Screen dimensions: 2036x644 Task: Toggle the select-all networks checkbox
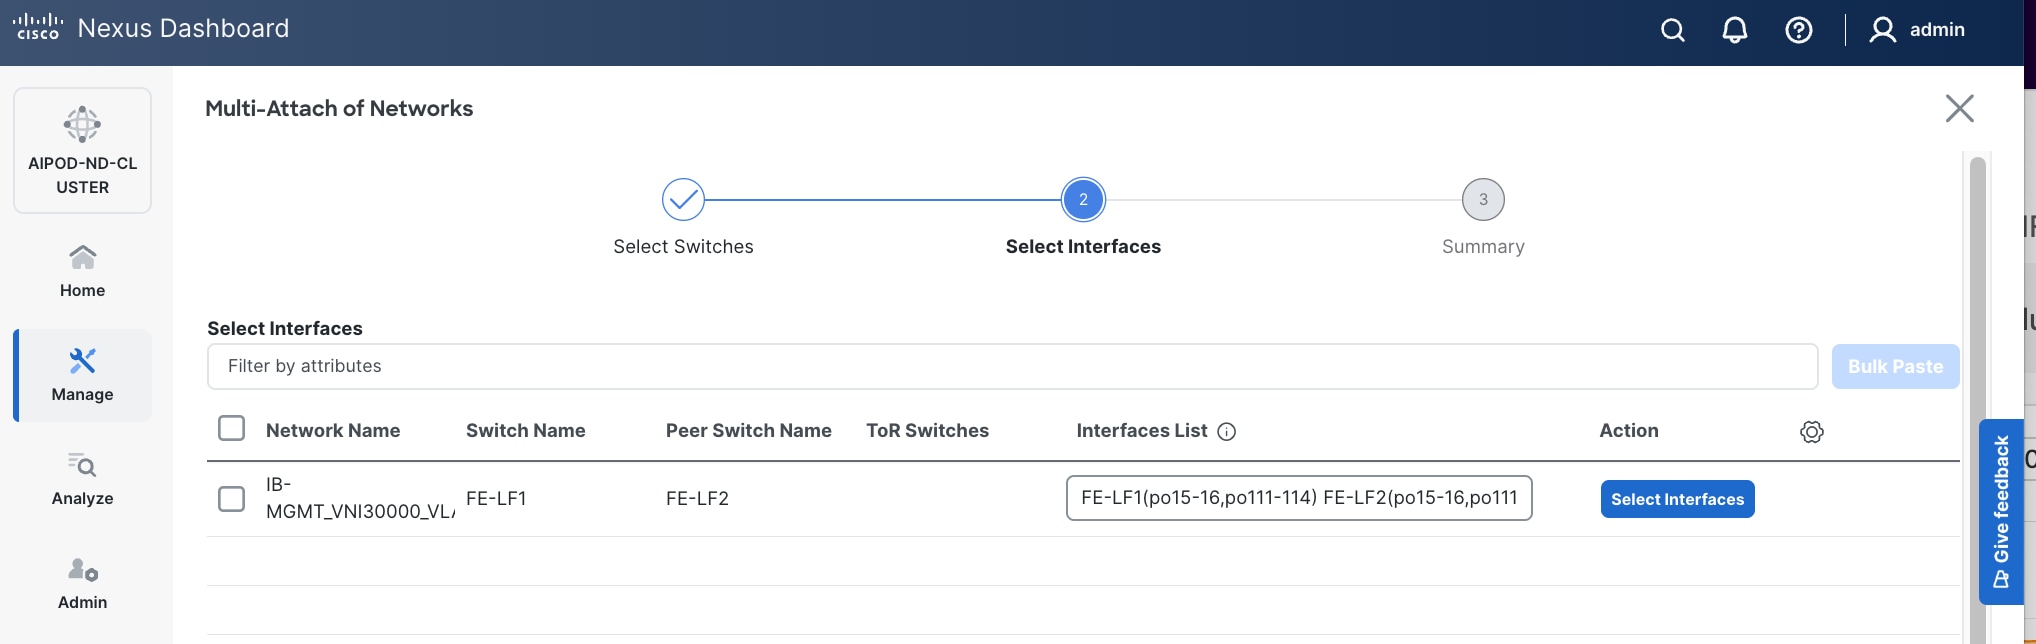pos(231,429)
